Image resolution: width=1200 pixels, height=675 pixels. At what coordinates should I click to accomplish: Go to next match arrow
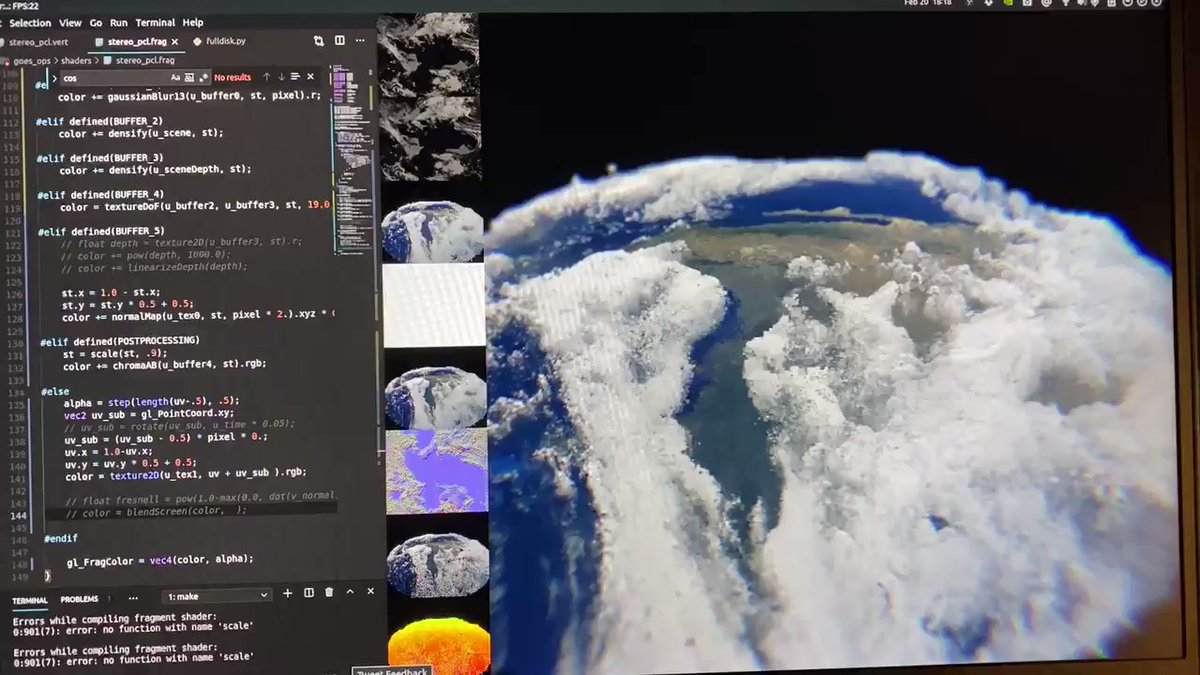click(x=281, y=77)
